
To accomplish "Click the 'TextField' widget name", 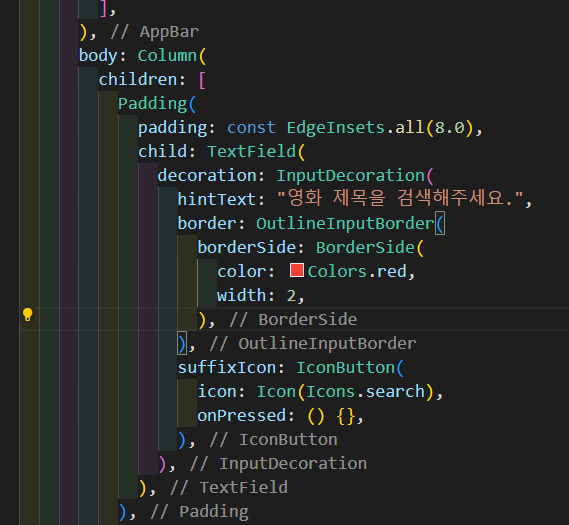I will [x=251, y=152].
